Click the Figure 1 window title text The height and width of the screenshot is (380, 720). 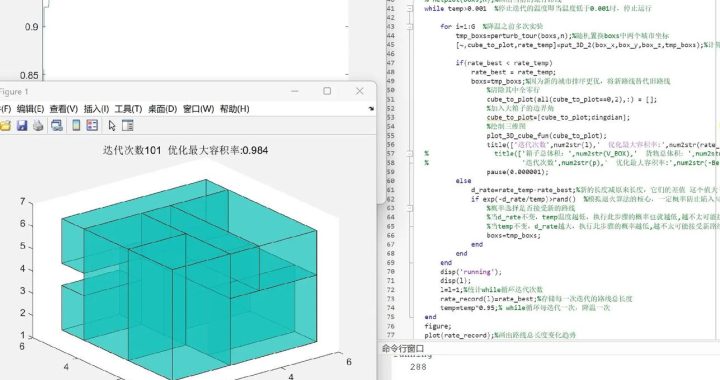click(x=14, y=91)
